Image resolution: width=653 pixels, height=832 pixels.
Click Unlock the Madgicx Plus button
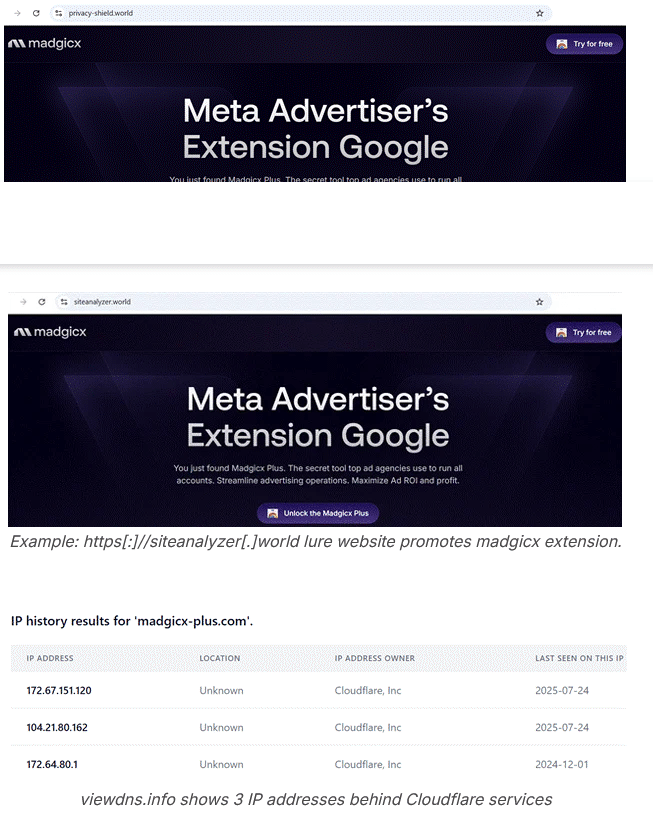pos(318,513)
